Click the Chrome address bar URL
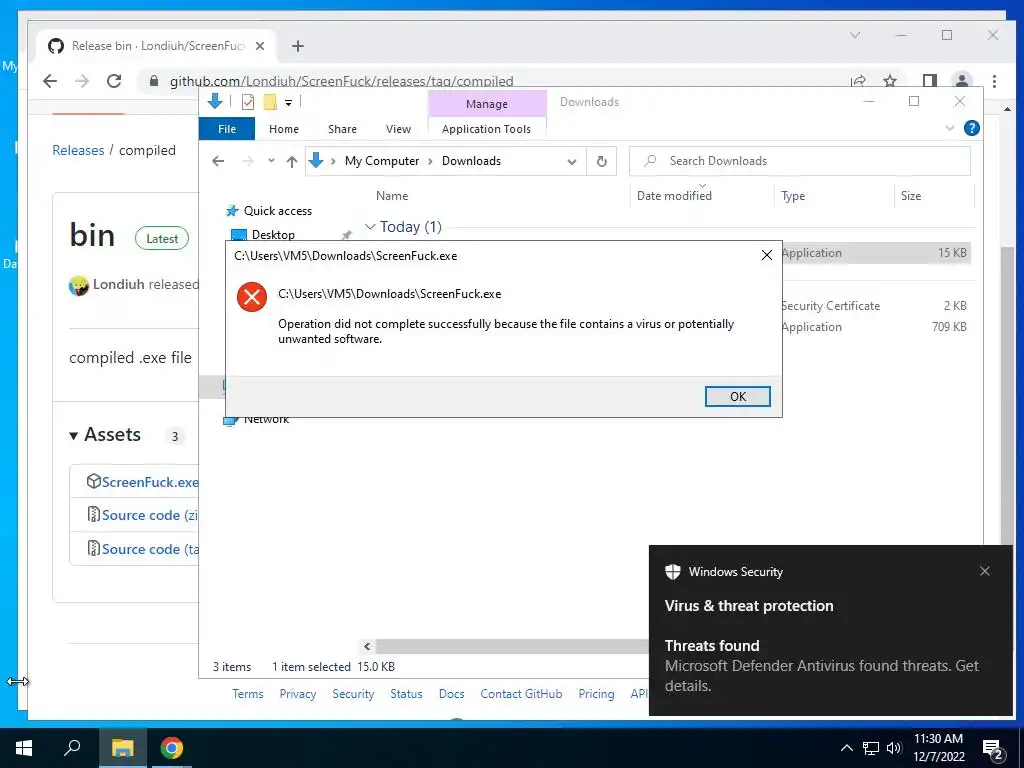Screen dimensions: 1024x768 [342, 81]
